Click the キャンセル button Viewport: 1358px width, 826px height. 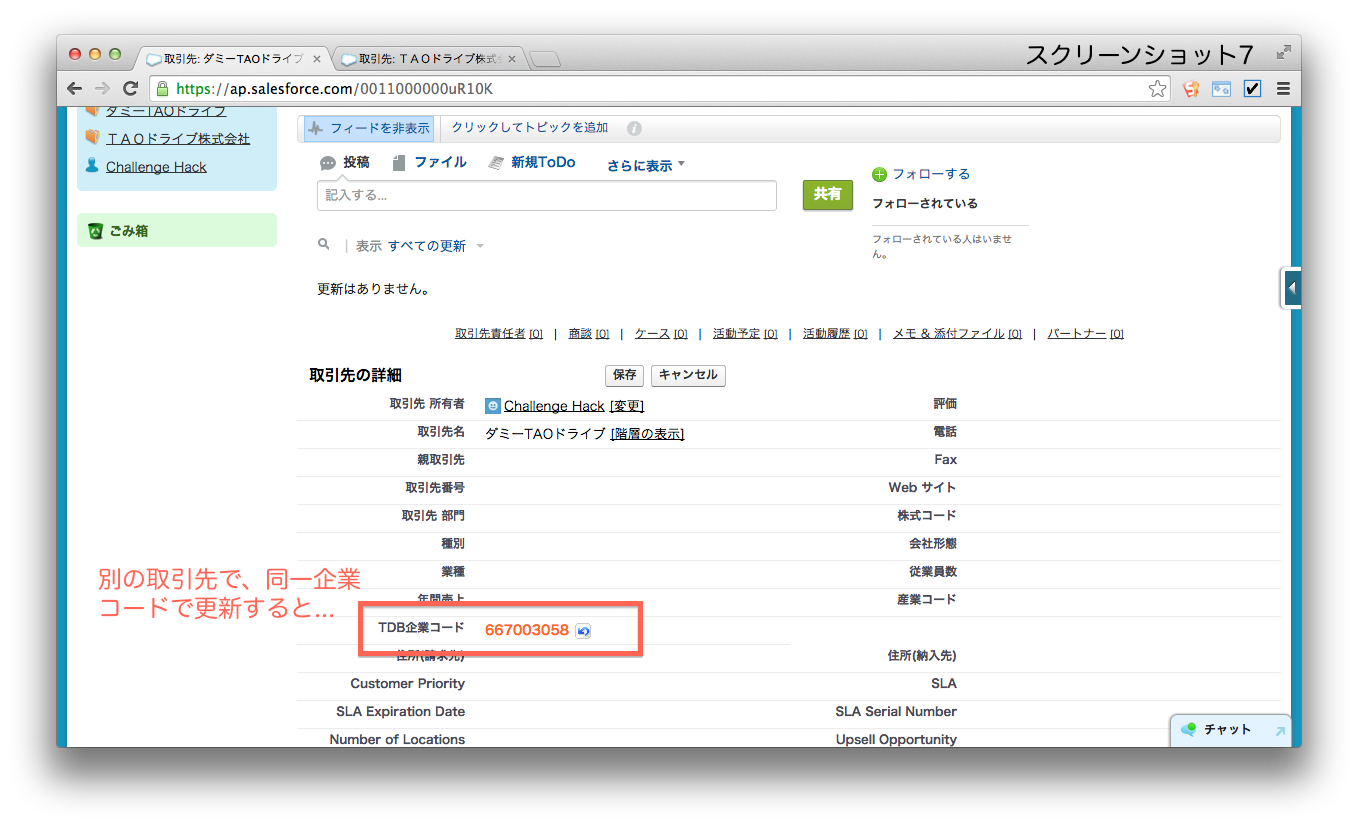point(688,375)
